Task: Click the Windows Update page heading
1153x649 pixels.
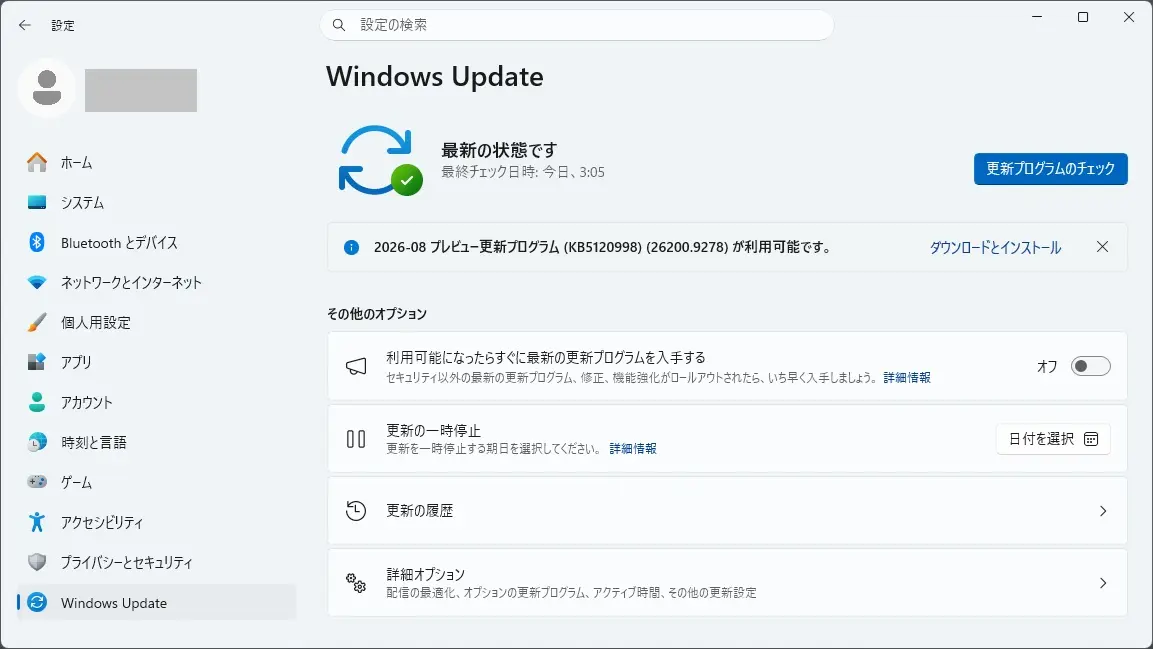Action: [435, 76]
